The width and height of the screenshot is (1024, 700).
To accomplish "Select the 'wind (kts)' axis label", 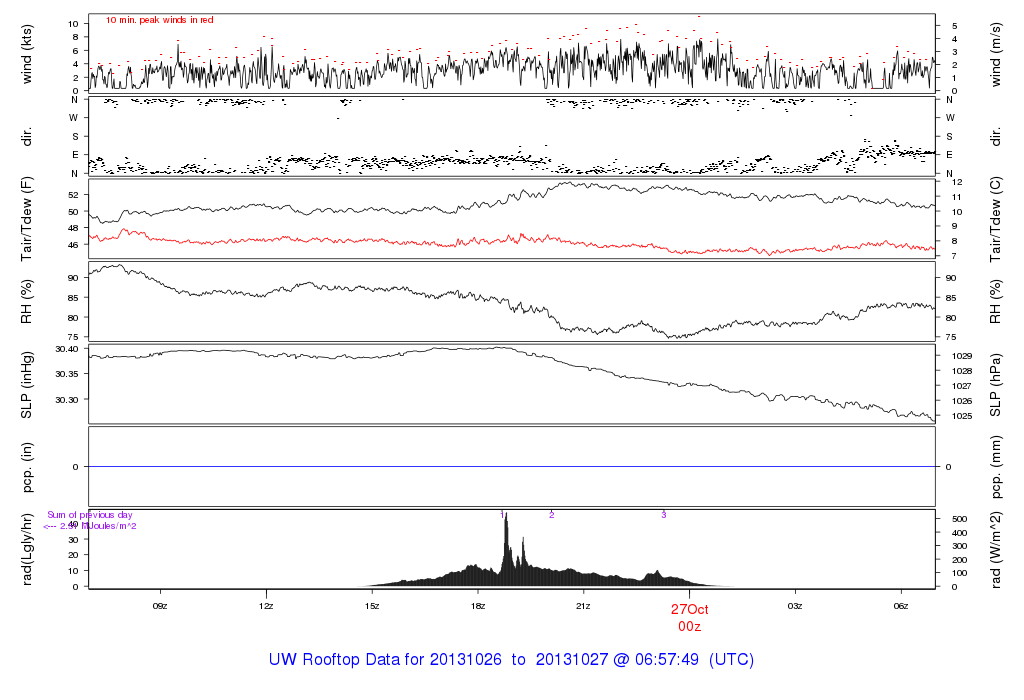I will click(x=27, y=54).
